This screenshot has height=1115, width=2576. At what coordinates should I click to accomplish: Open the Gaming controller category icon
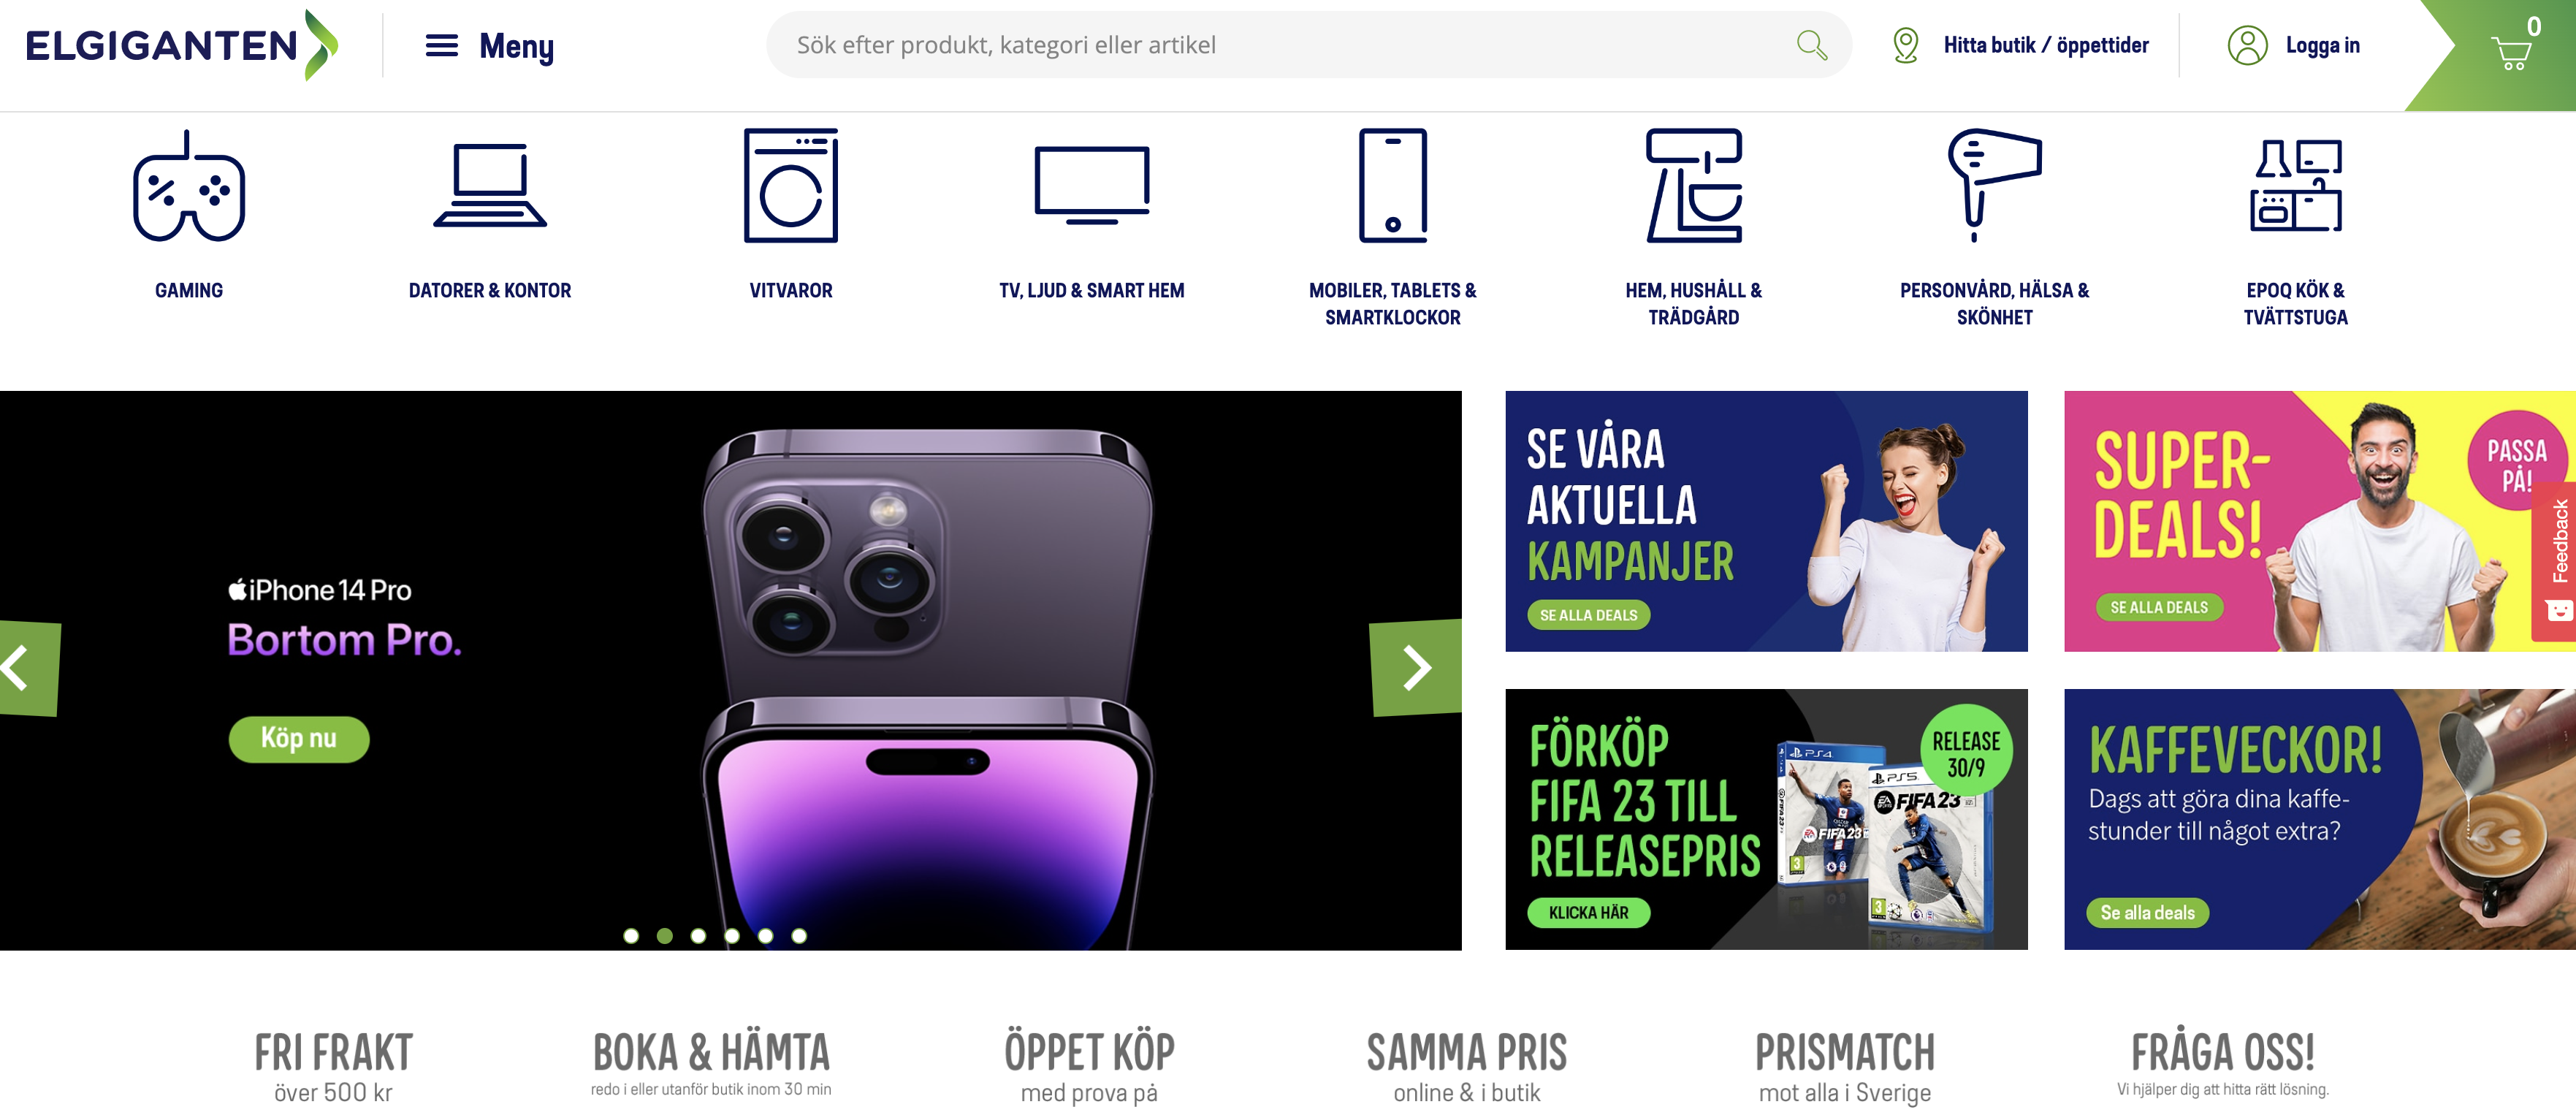(x=189, y=186)
